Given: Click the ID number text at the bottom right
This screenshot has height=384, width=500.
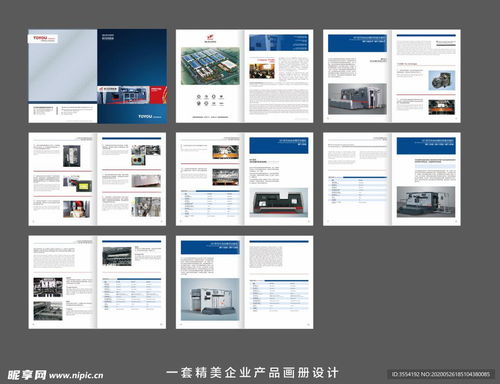Looking at the screenshot, I should pos(441,374).
